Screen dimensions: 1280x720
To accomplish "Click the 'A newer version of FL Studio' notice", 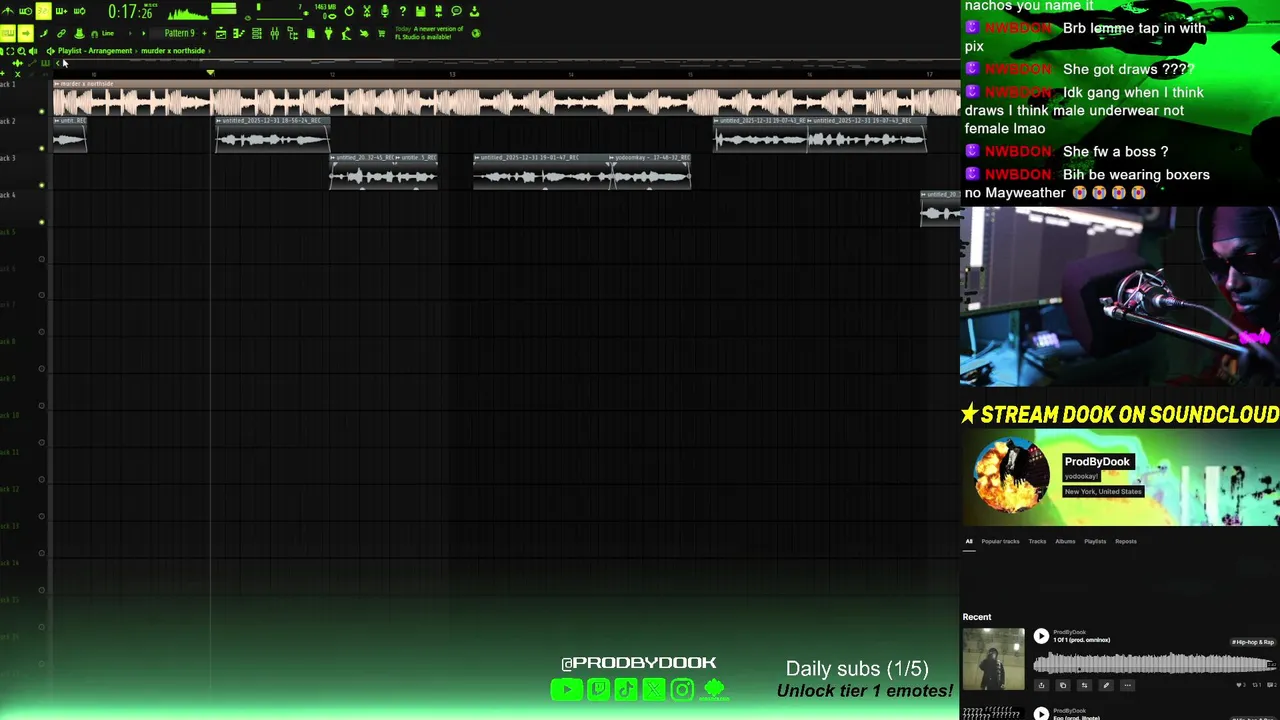I will click(429, 33).
